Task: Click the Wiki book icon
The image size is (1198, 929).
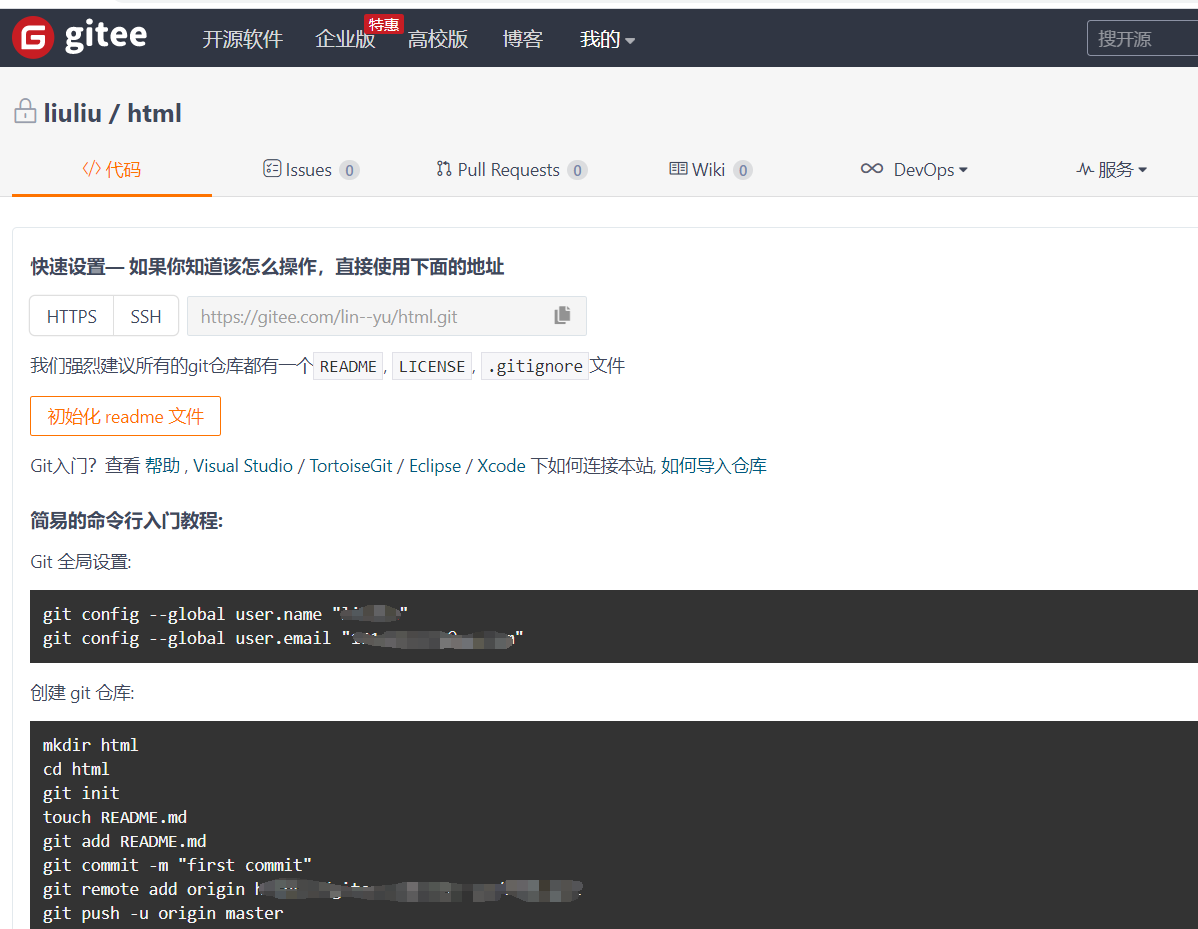Action: coord(678,168)
